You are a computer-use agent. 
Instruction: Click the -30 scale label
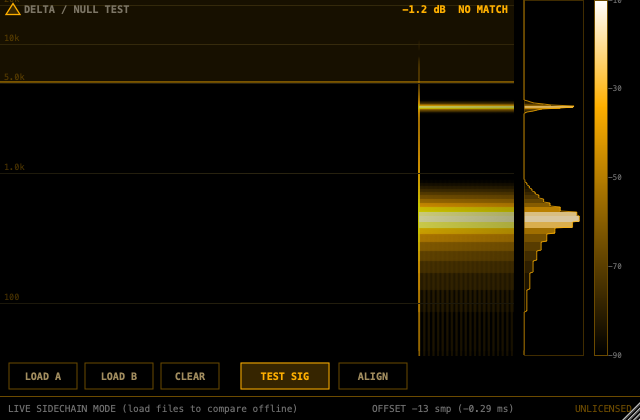(616, 88)
